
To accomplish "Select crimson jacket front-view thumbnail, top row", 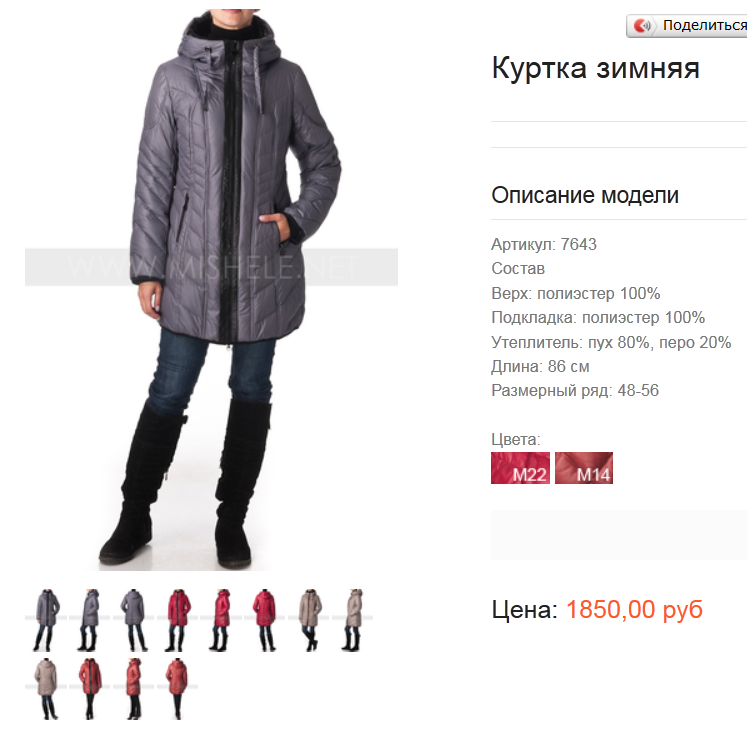I will [x=177, y=620].
